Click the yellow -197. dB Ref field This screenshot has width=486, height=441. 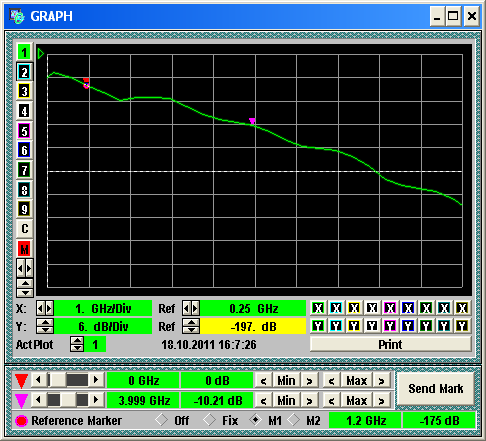253,326
